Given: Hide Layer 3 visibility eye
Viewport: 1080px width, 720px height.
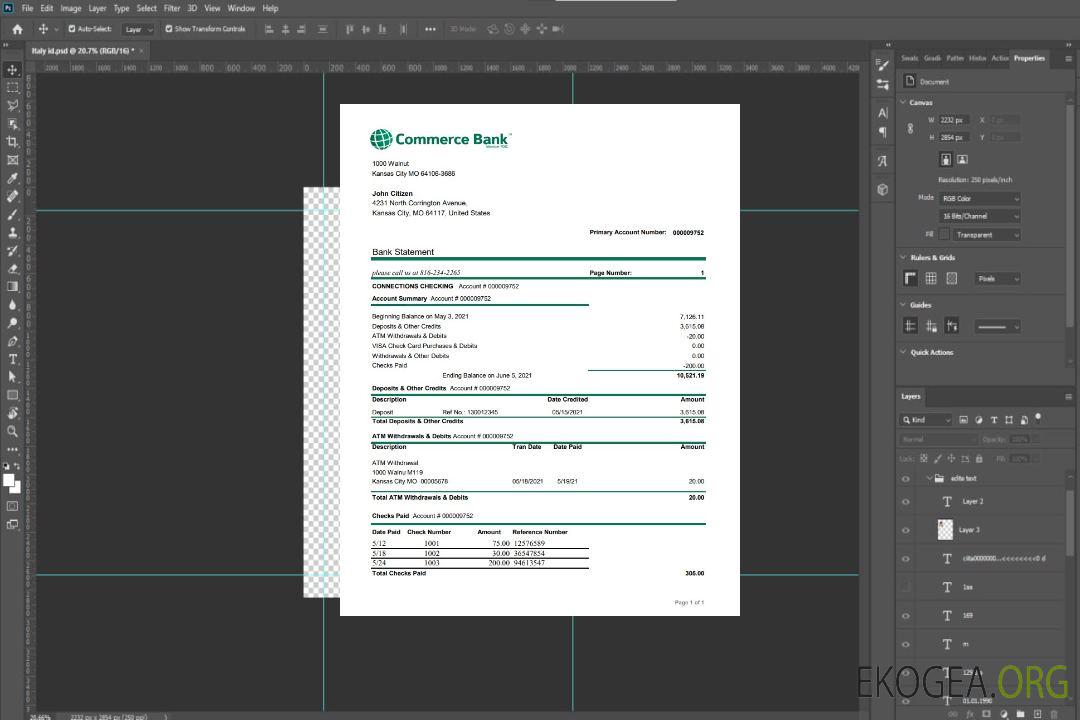Looking at the screenshot, I should click(906, 531).
